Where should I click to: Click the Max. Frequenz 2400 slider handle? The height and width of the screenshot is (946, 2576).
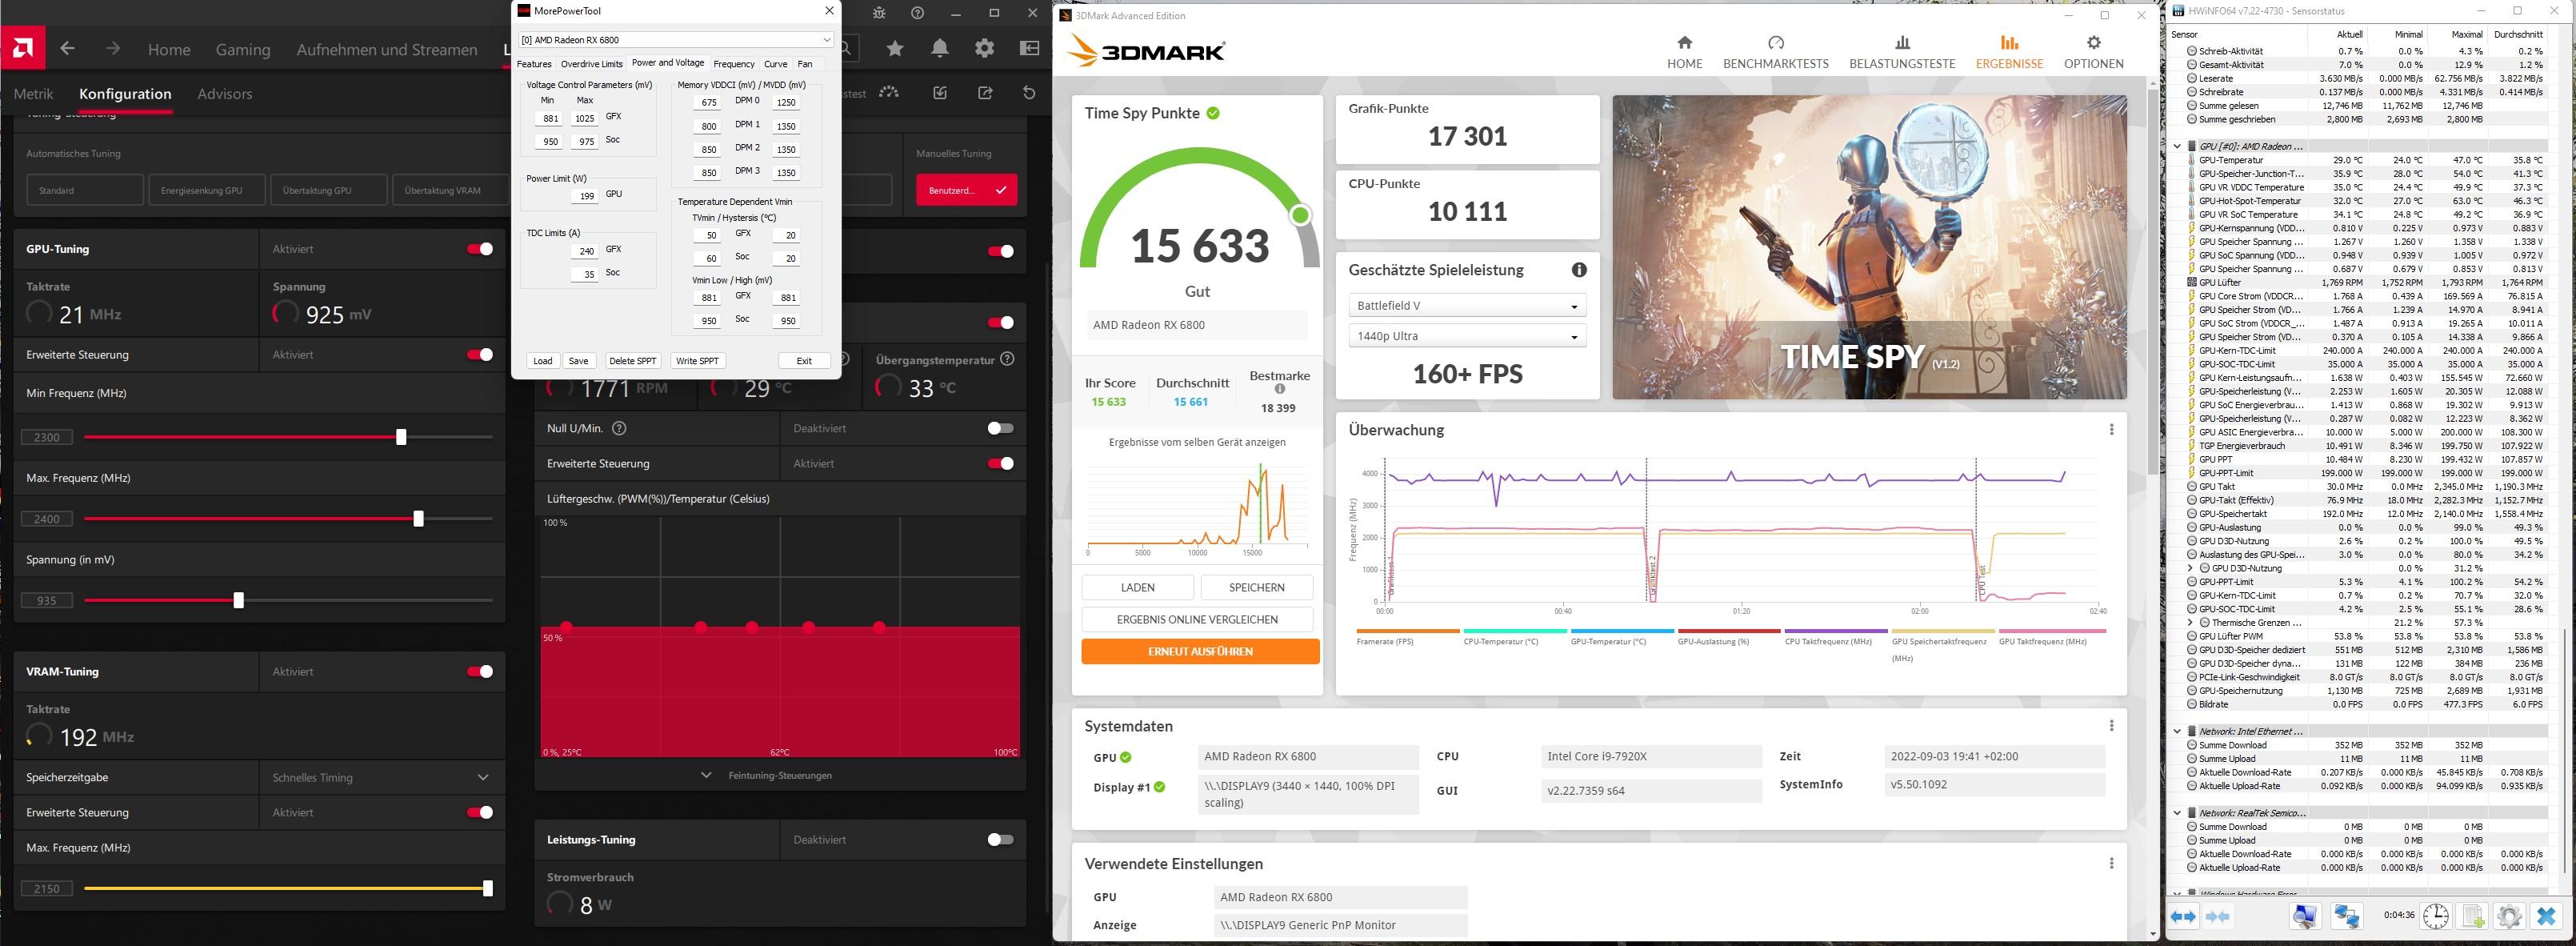[x=418, y=518]
